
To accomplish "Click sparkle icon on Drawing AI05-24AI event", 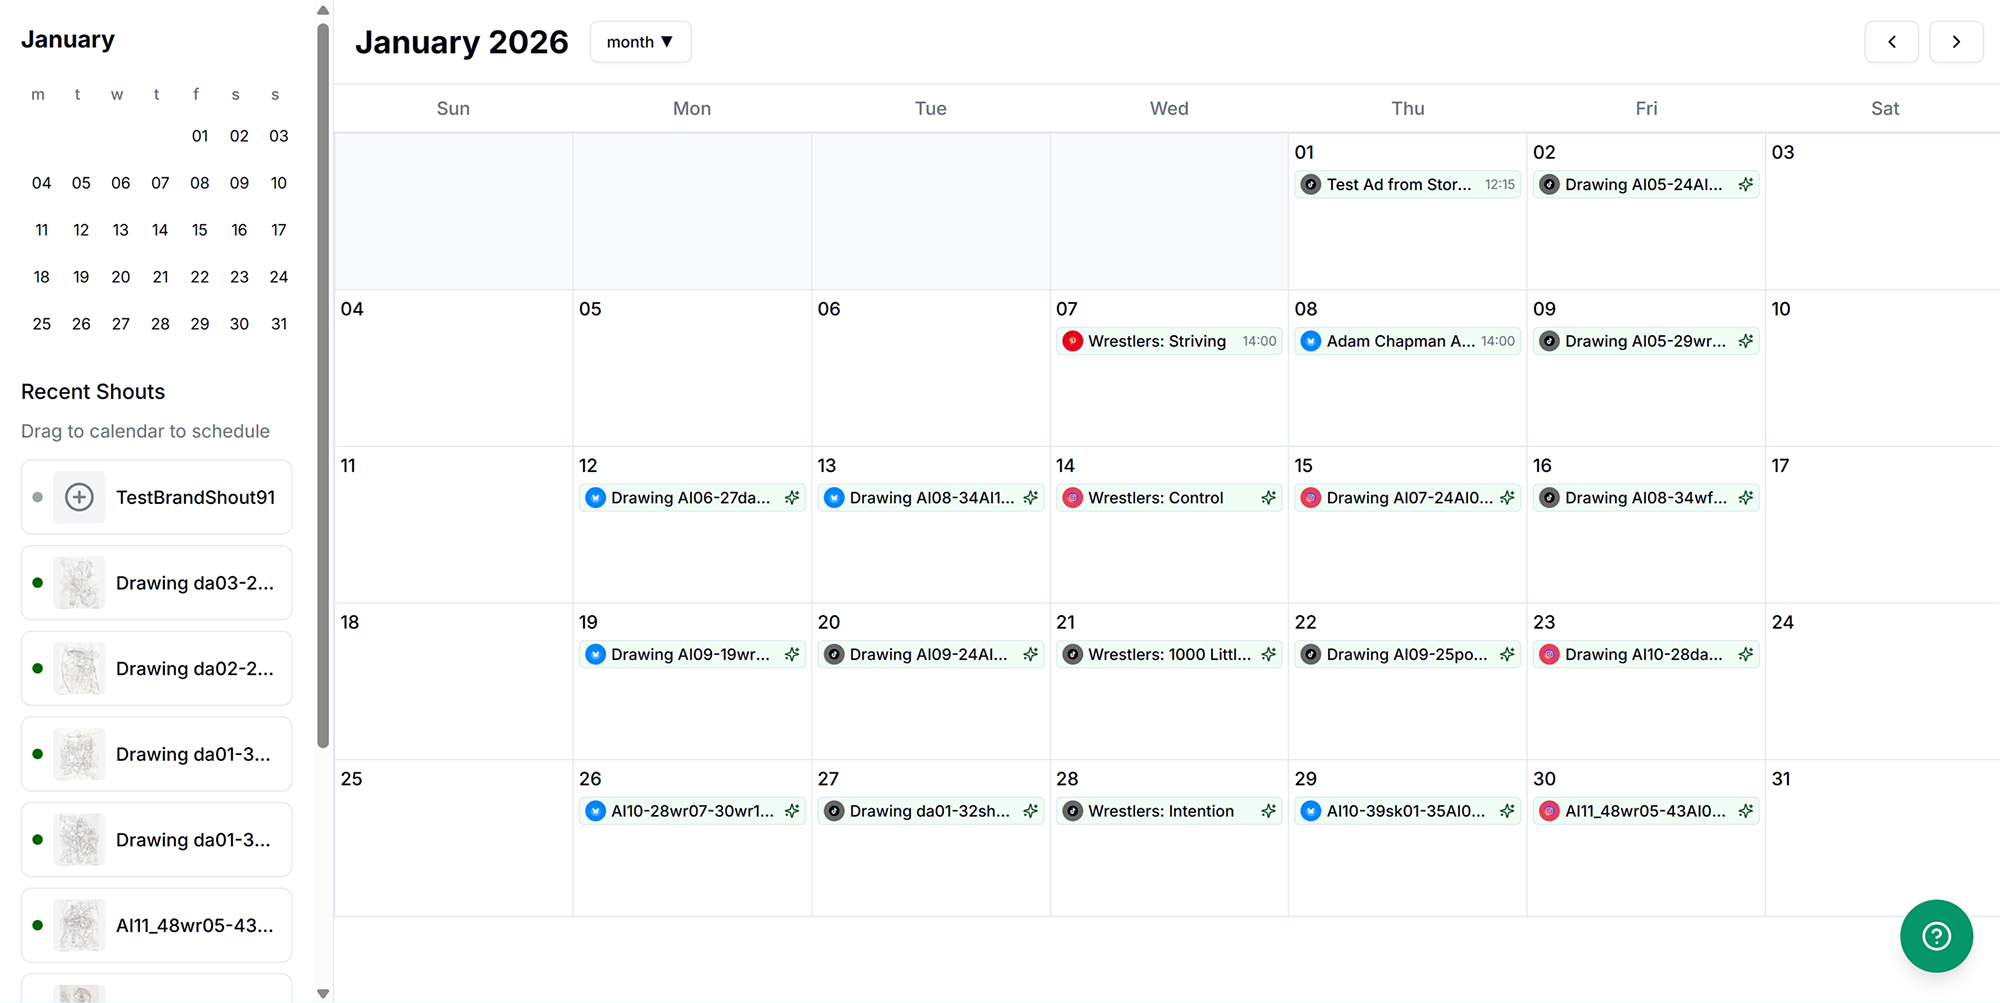I will [x=1746, y=185].
